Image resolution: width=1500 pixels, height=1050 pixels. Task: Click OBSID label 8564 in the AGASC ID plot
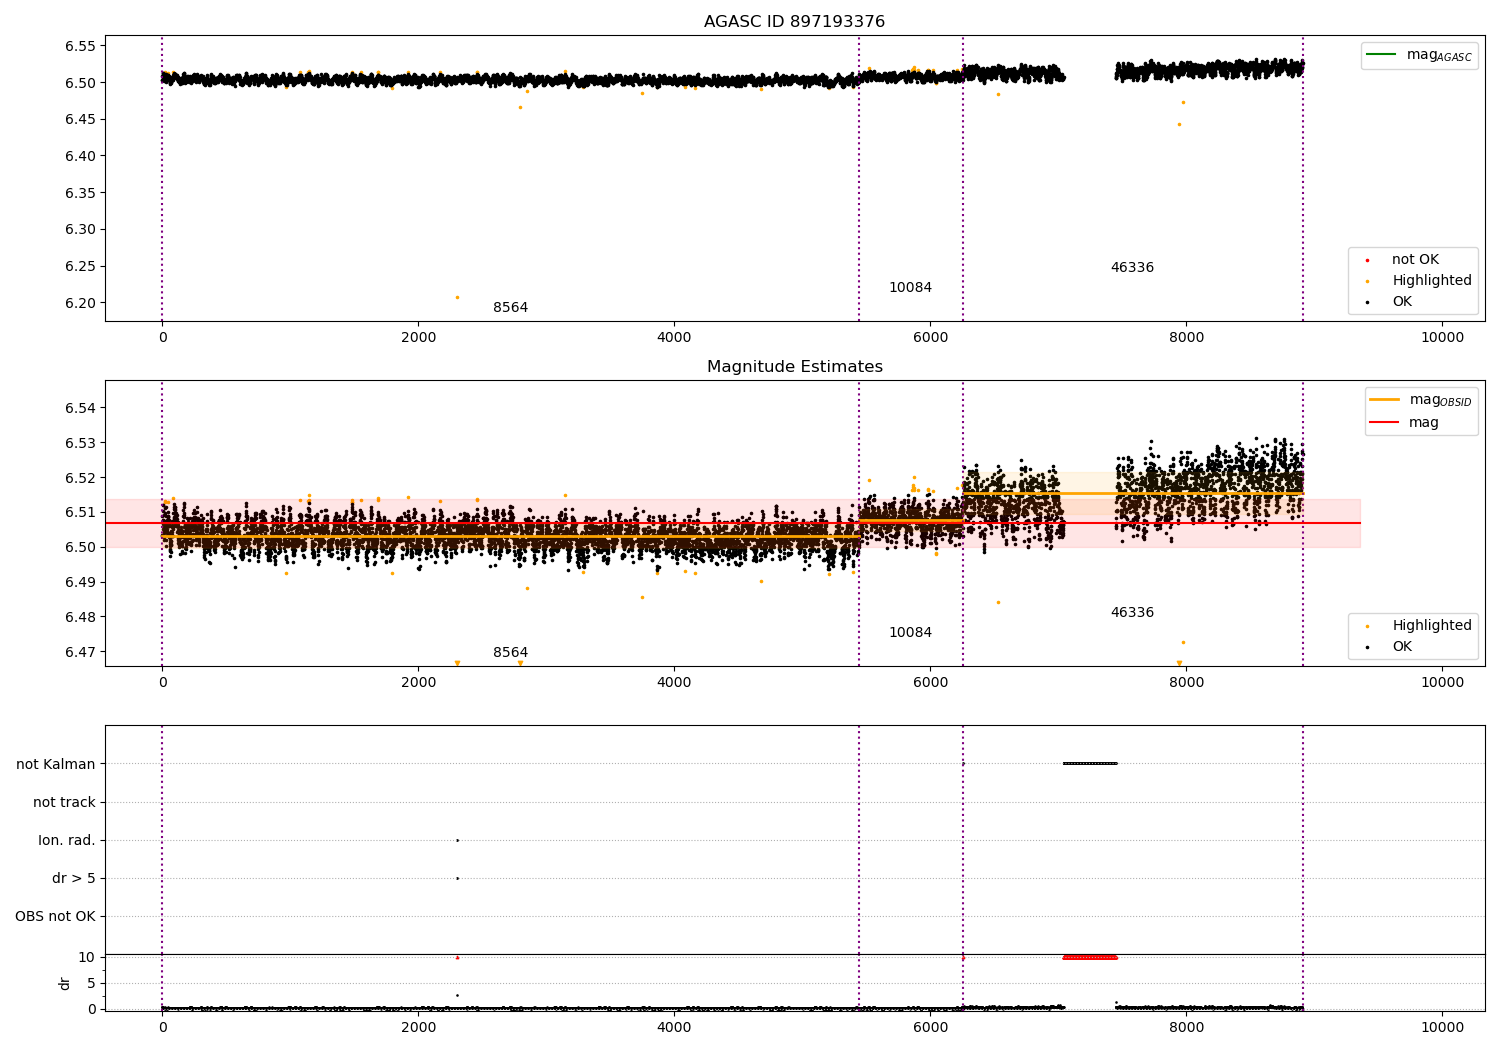point(510,308)
